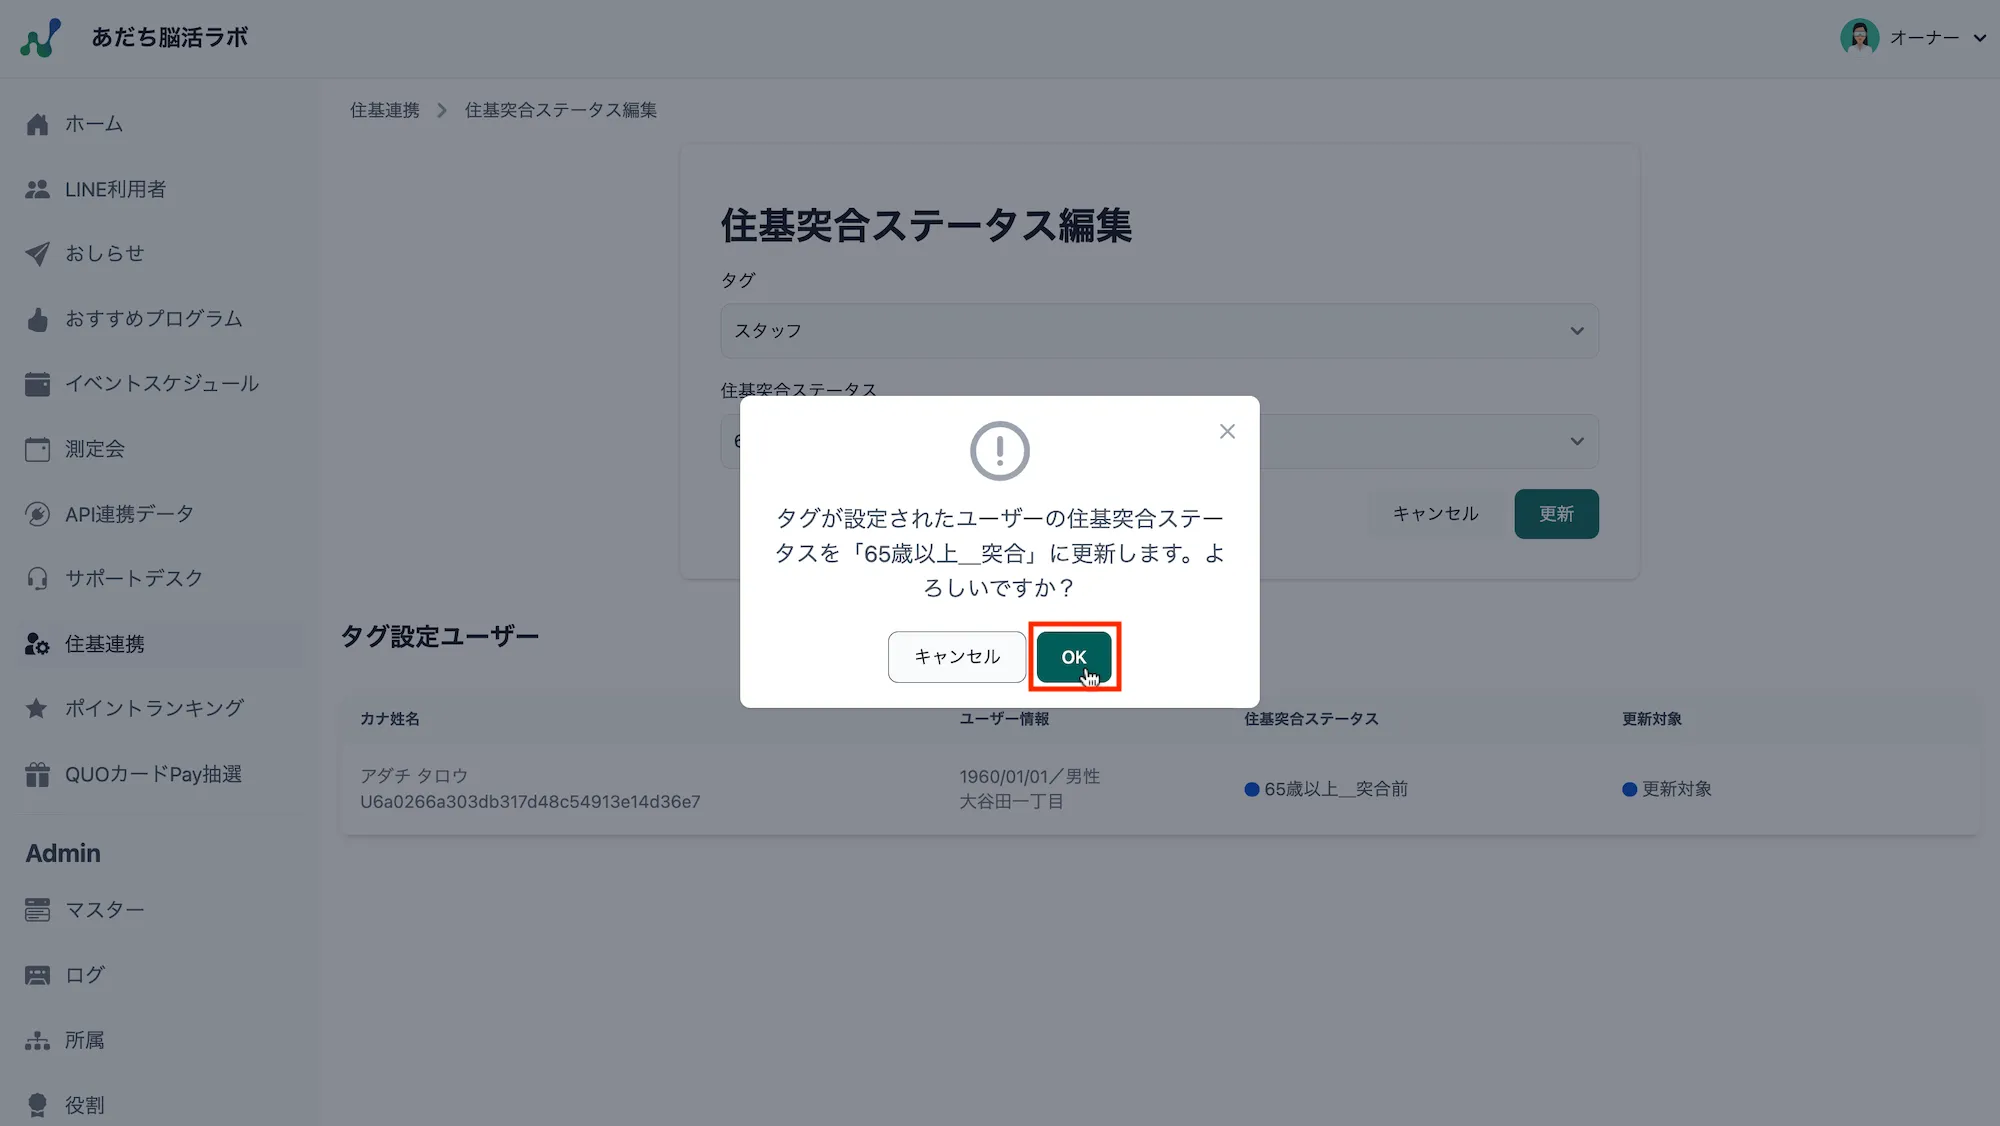Select イベントスケジュール in the sidebar

tap(162, 383)
